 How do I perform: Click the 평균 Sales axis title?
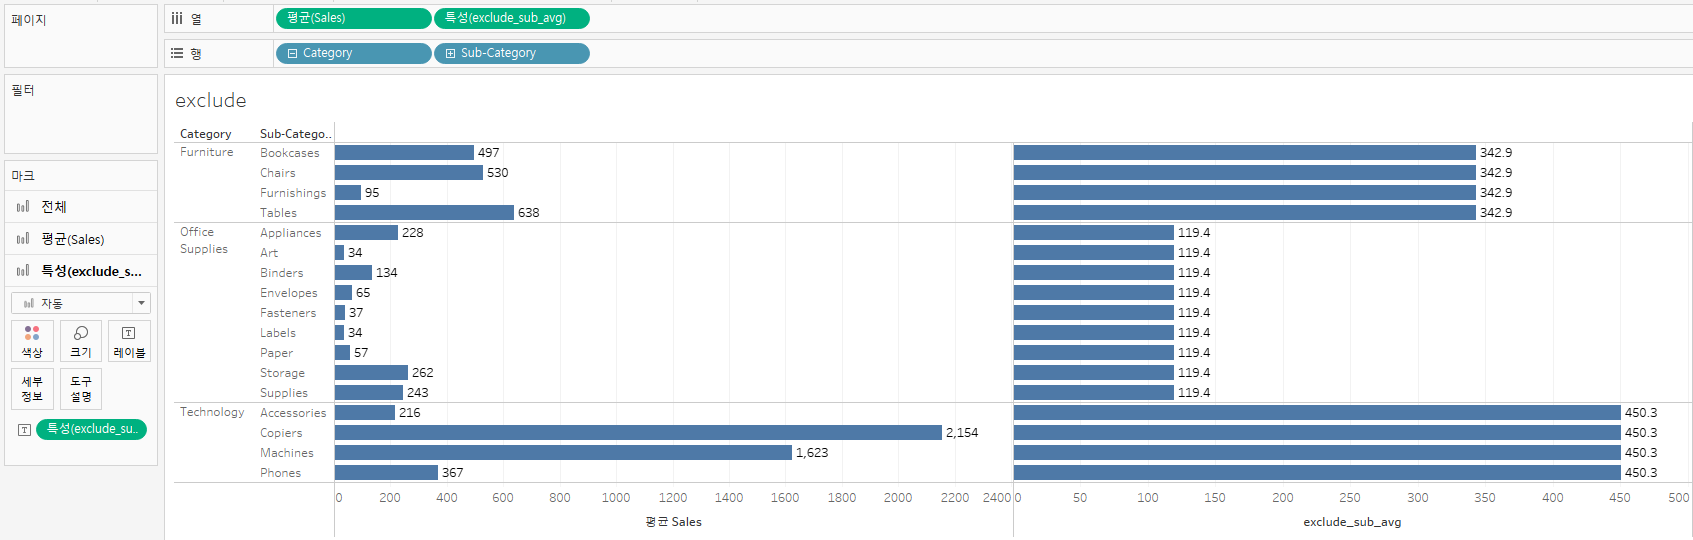[x=674, y=522]
